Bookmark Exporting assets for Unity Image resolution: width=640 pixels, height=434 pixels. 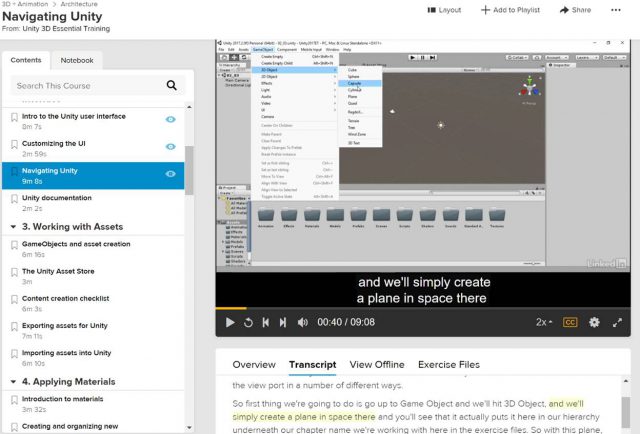(14, 327)
